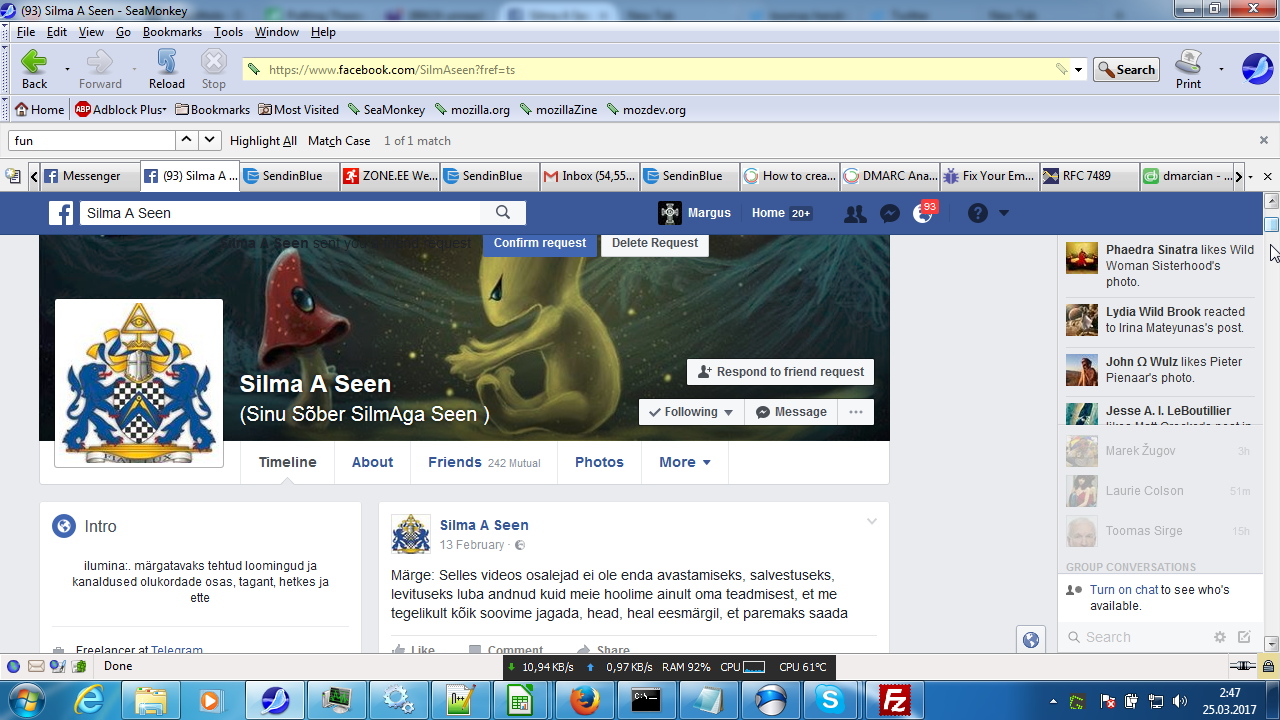Open the Bookmarks menu
This screenshot has height=720, width=1280.
172,32
